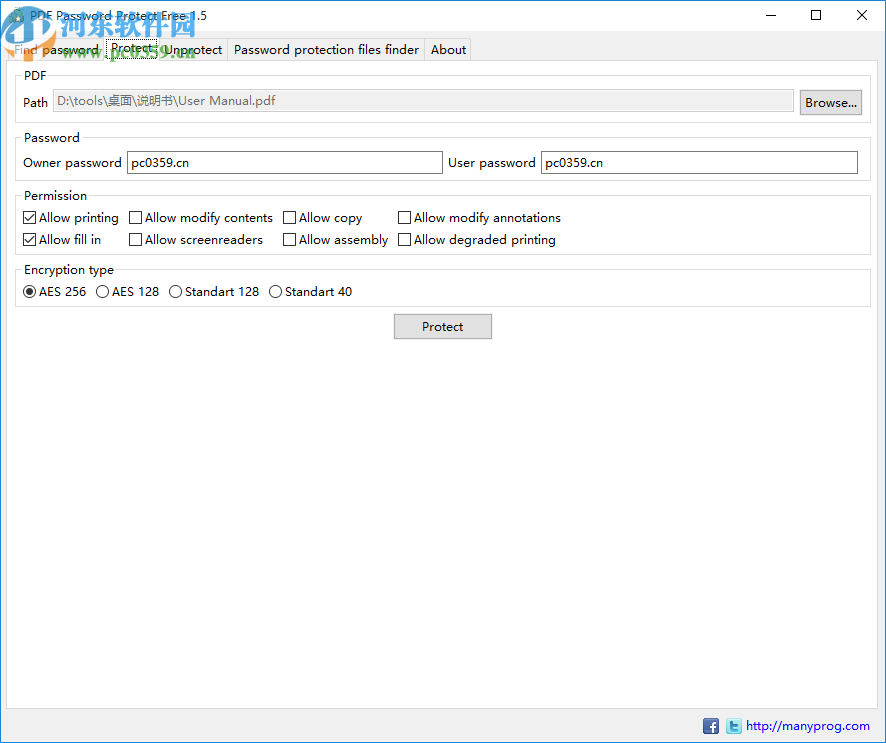Switch to the Unprotect tab
Viewport: 886px width, 743px height.
pyautogui.click(x=193, y=49)
